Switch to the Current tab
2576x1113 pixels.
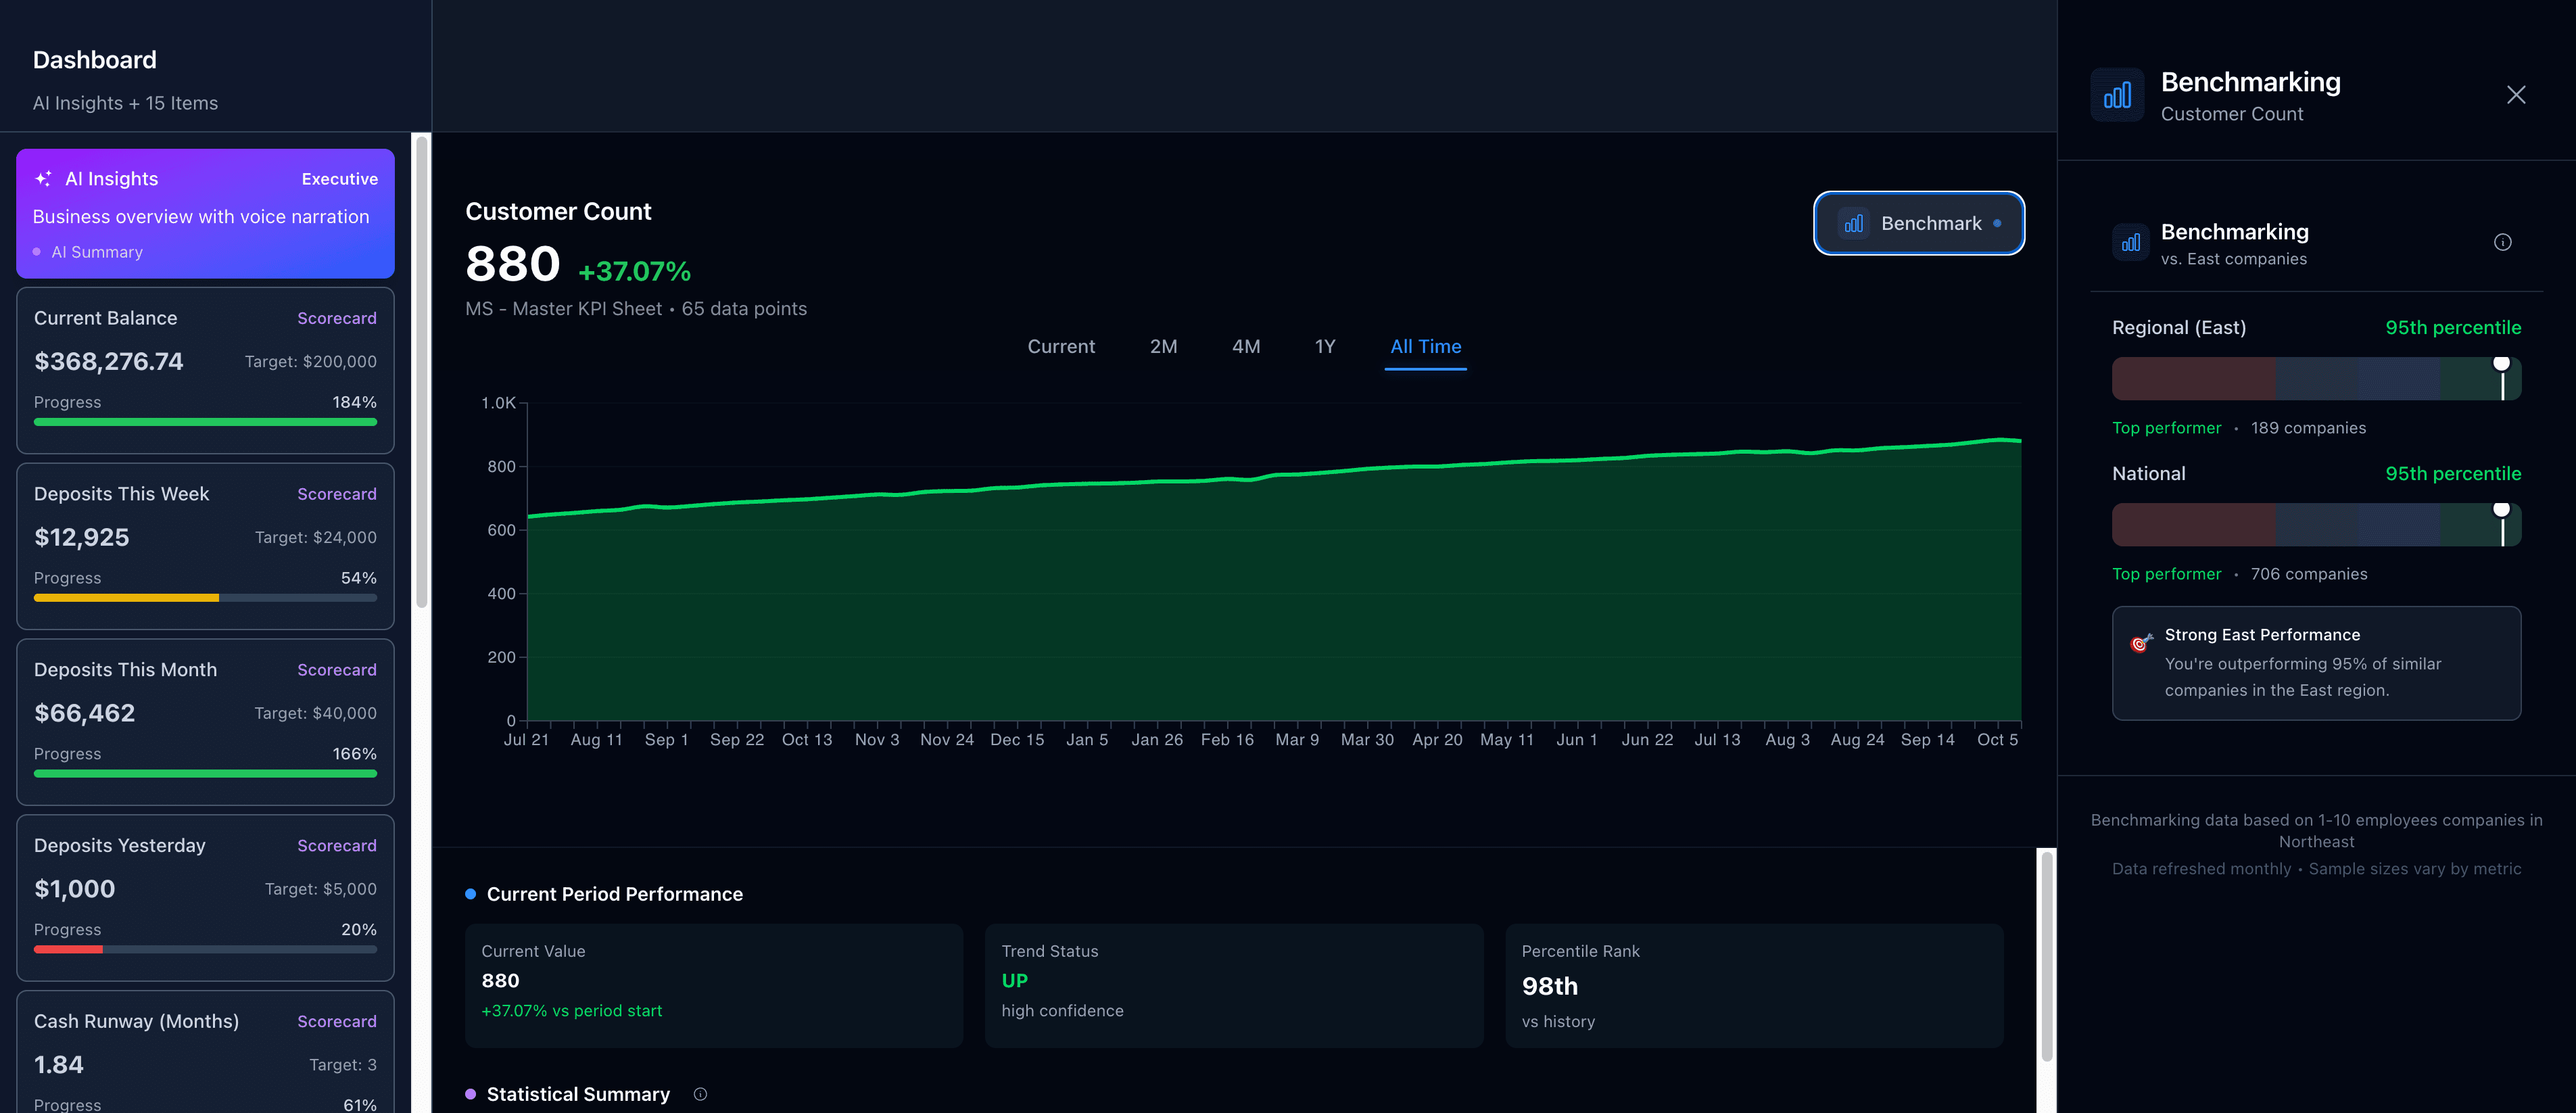(x=1060, y=346)
